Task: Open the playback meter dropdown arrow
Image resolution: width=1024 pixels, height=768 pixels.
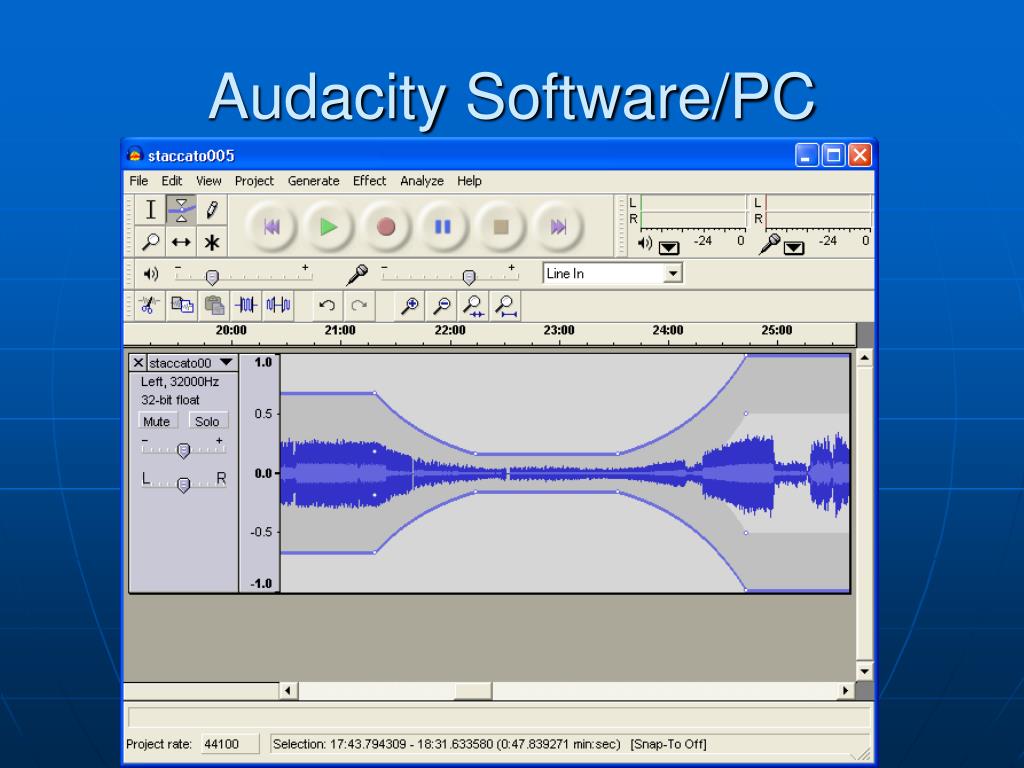Action: (669, 248)
